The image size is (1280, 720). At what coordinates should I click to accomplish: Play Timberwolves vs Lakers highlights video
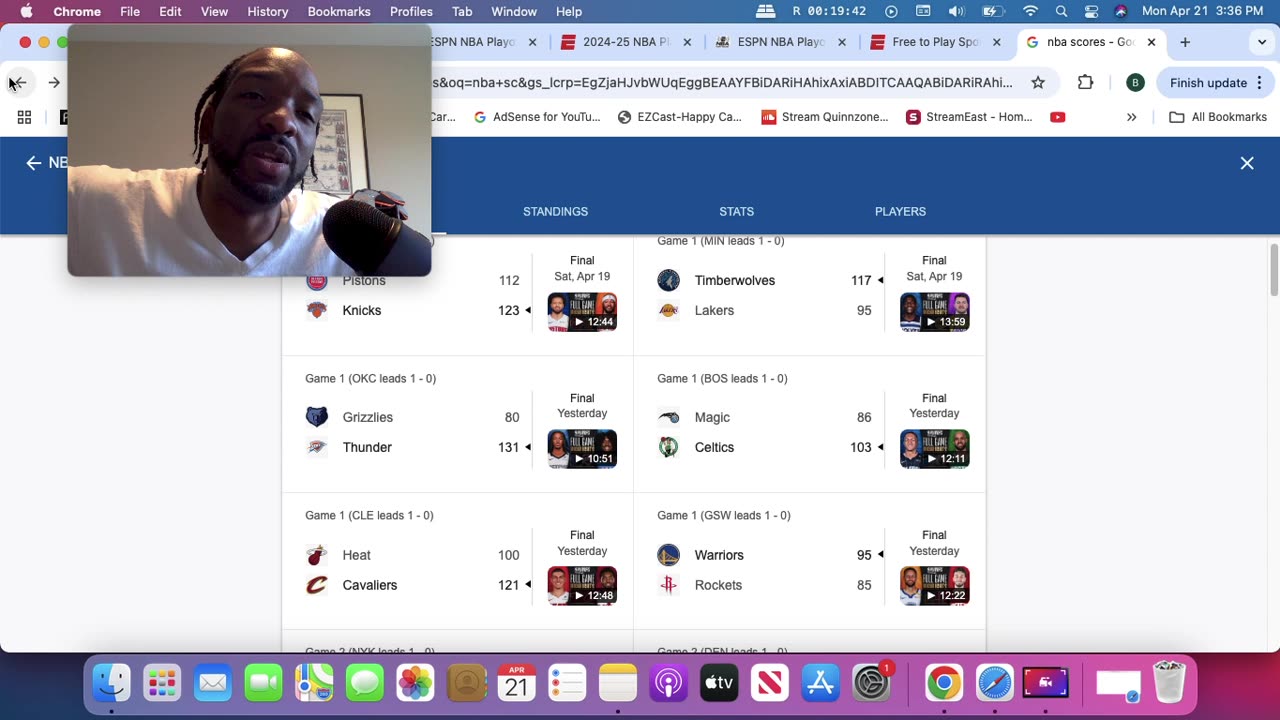coord(934,312)
